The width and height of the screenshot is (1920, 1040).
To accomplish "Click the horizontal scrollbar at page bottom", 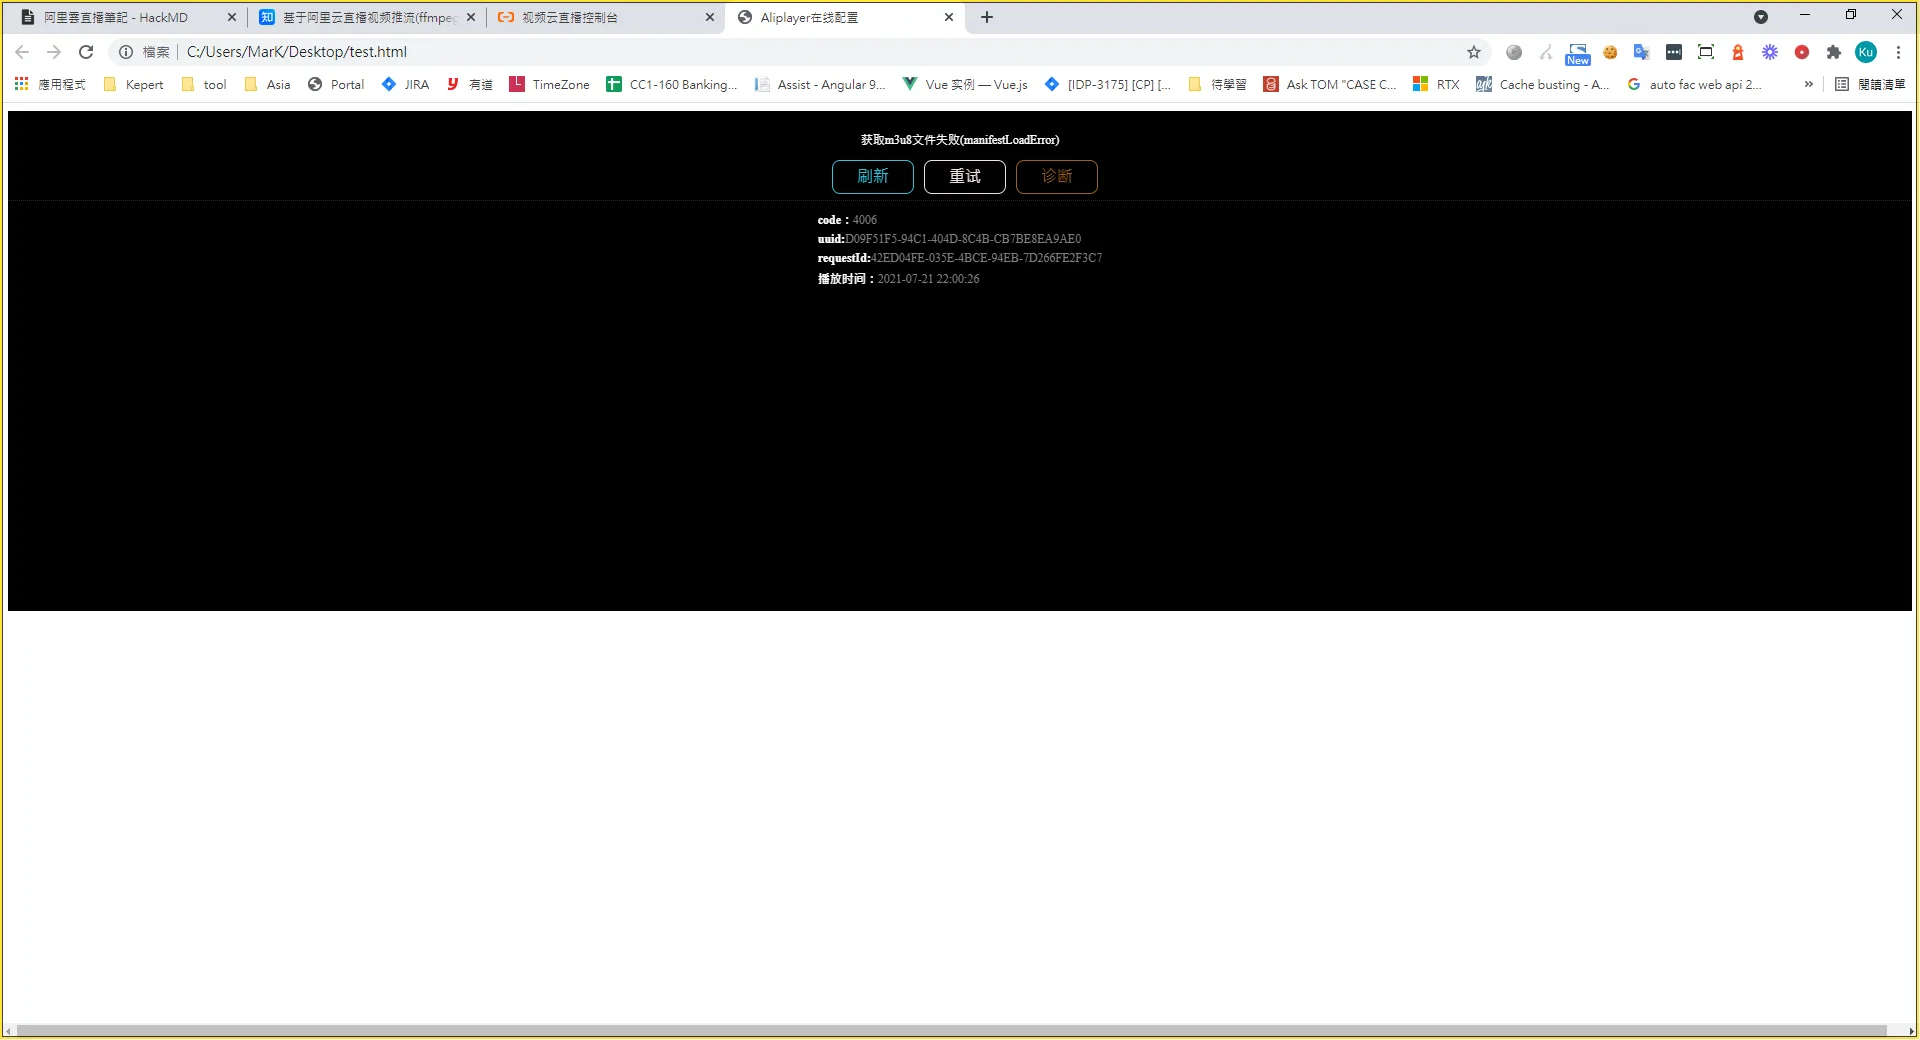I will [950, 1030].
